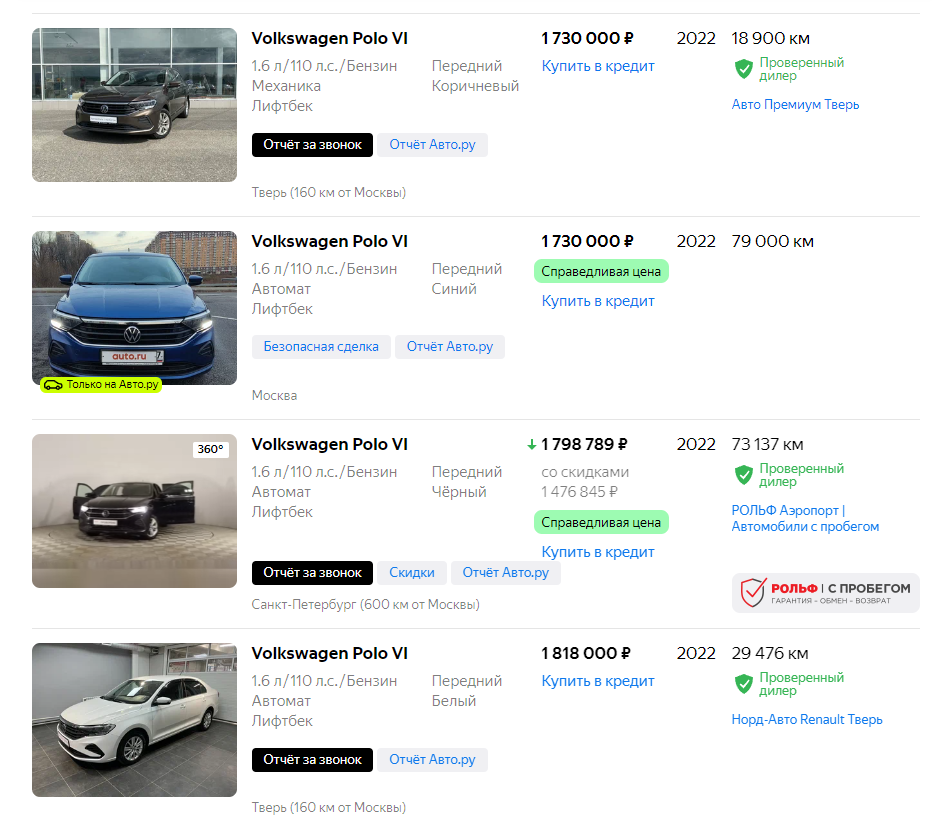The height and width of the screenshot is (816, 932).
Task: Click the 'Скидки' button on the black Polo listing
Action: point(411,573)
